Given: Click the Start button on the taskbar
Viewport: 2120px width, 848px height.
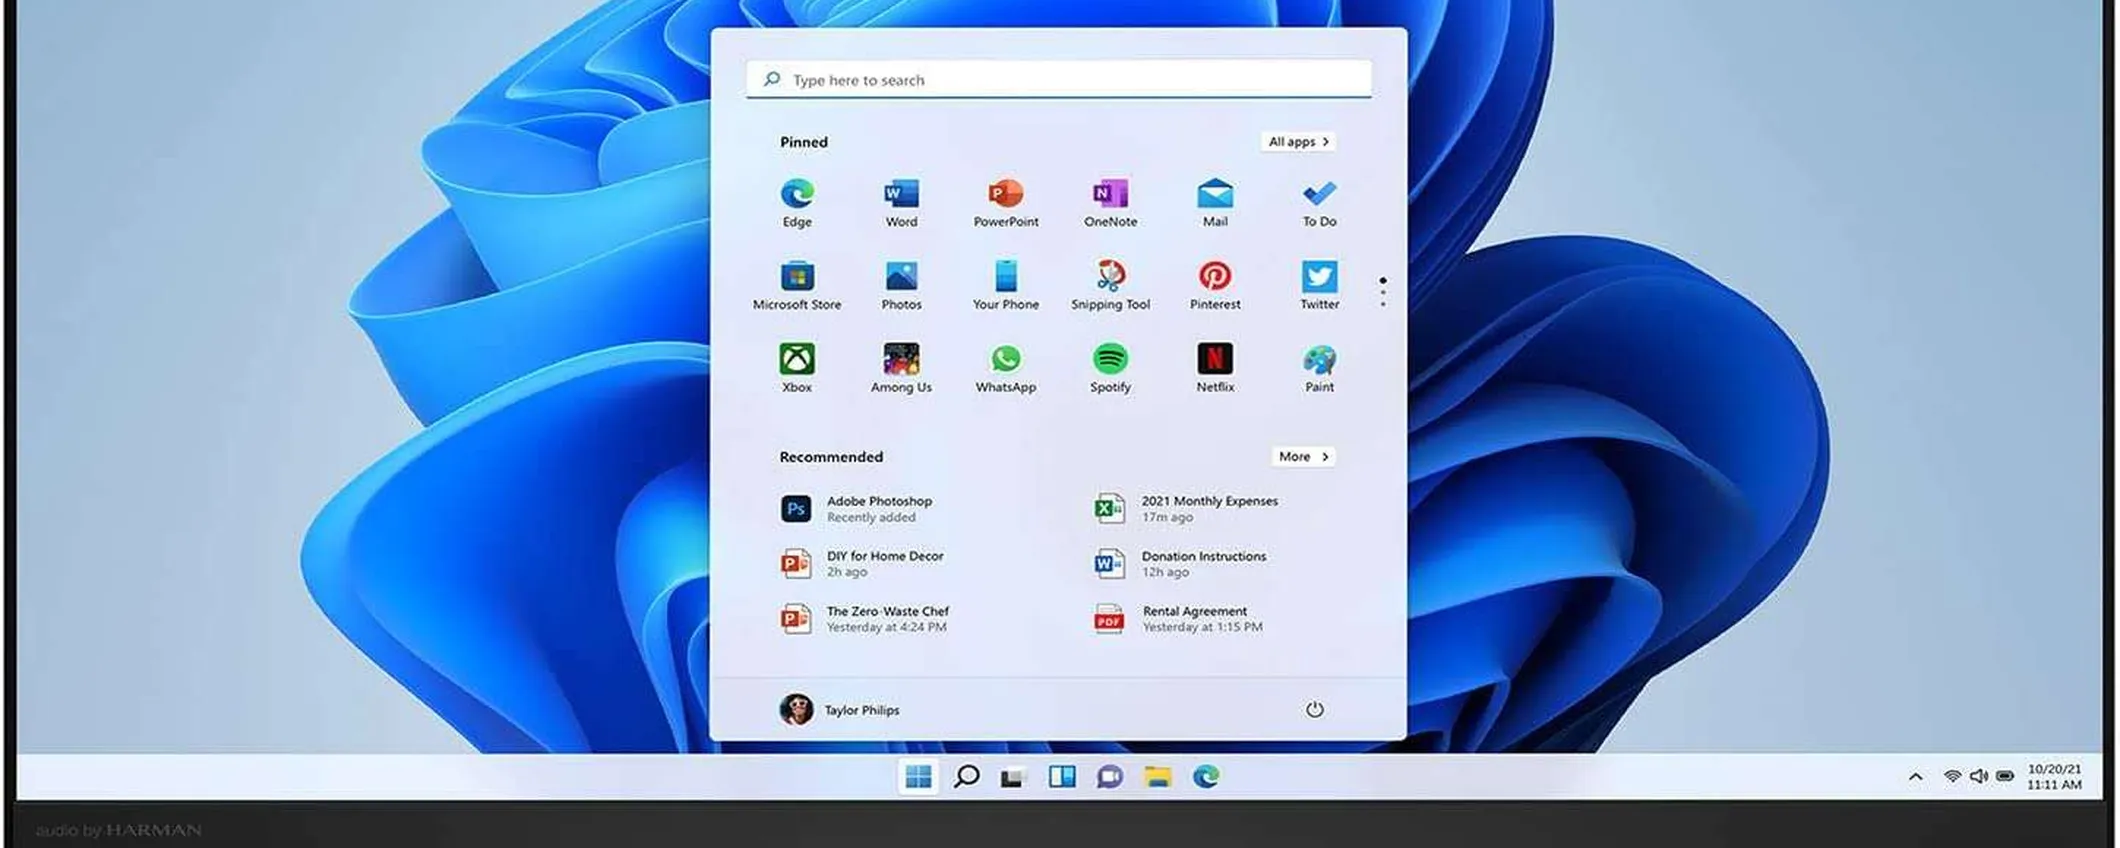Looking at the screenshot, I should [x=918, y=776].
